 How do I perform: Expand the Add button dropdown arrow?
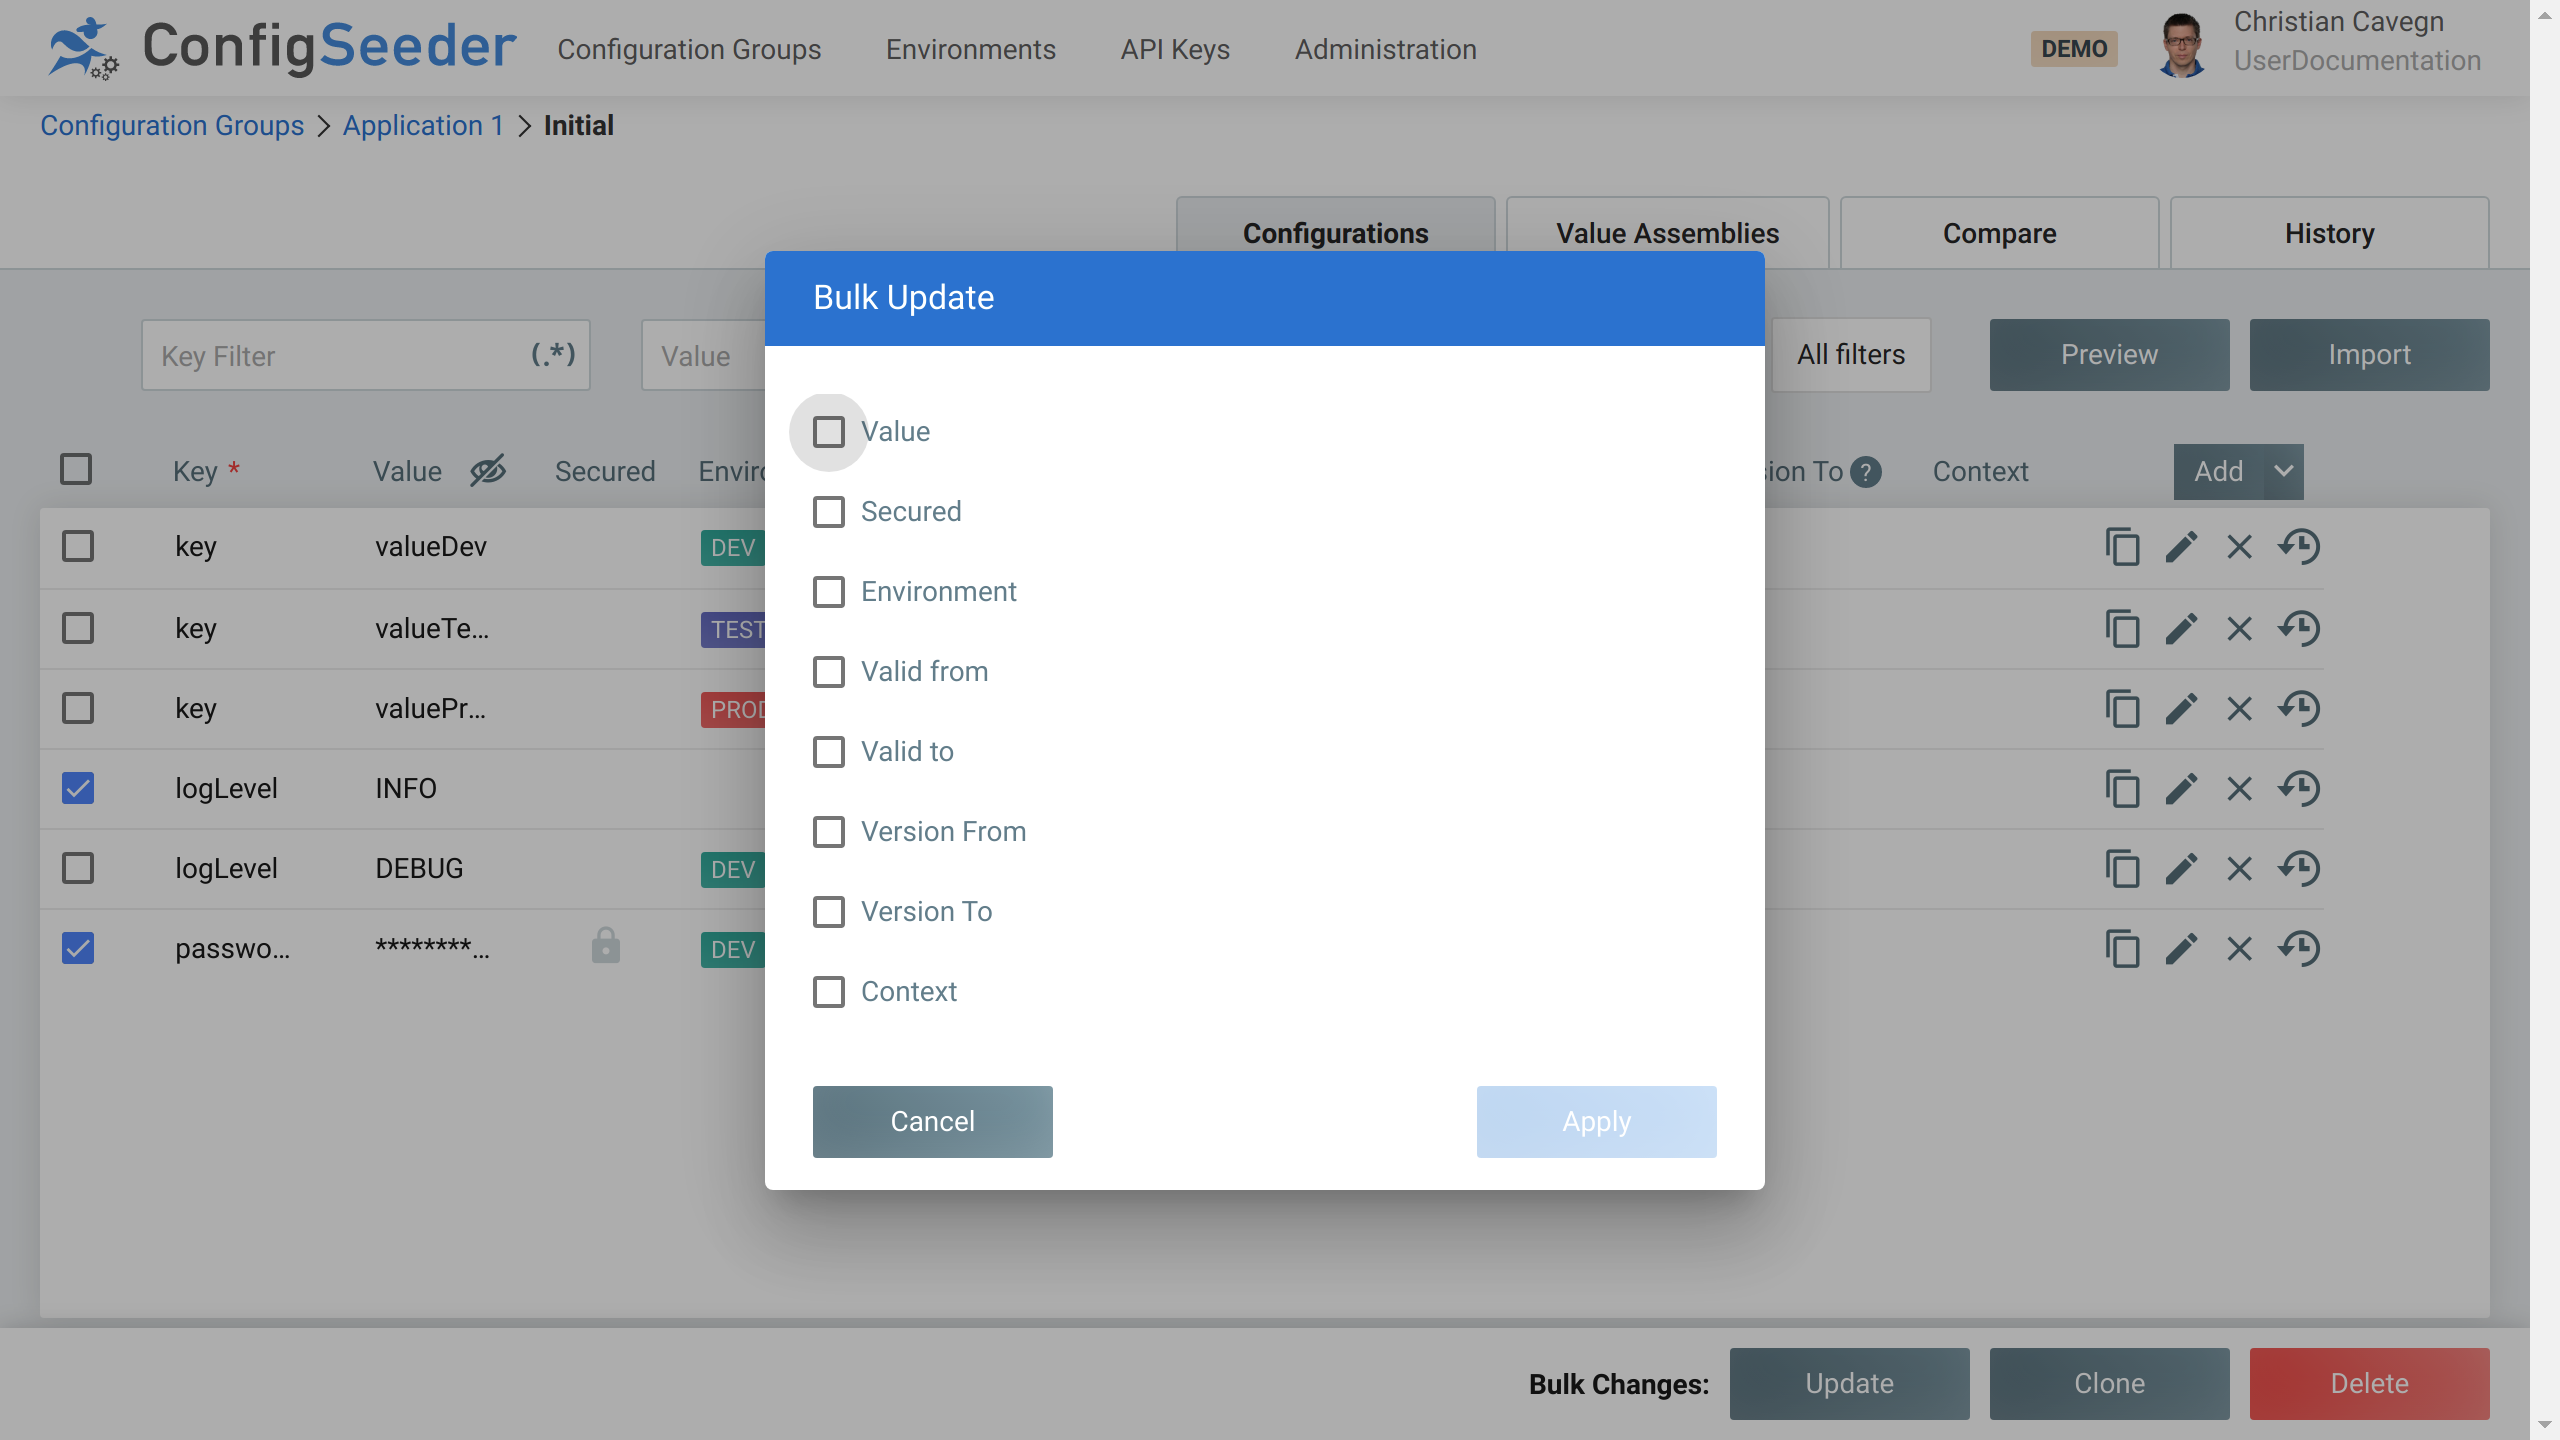tap(2283, 471)
